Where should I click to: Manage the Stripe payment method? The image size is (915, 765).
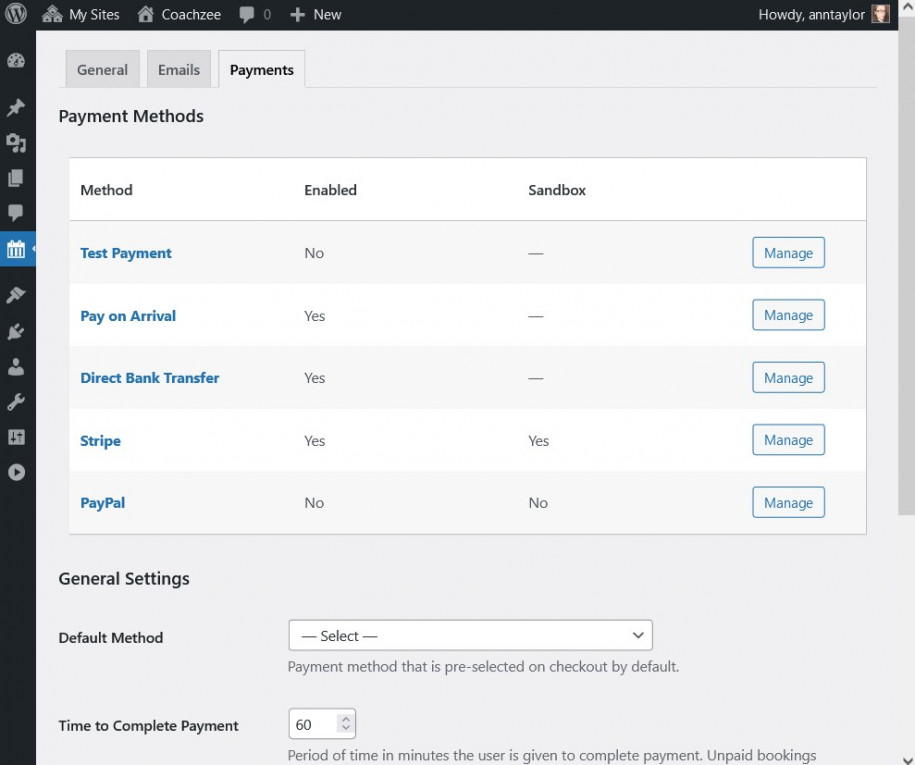[788, 440]
